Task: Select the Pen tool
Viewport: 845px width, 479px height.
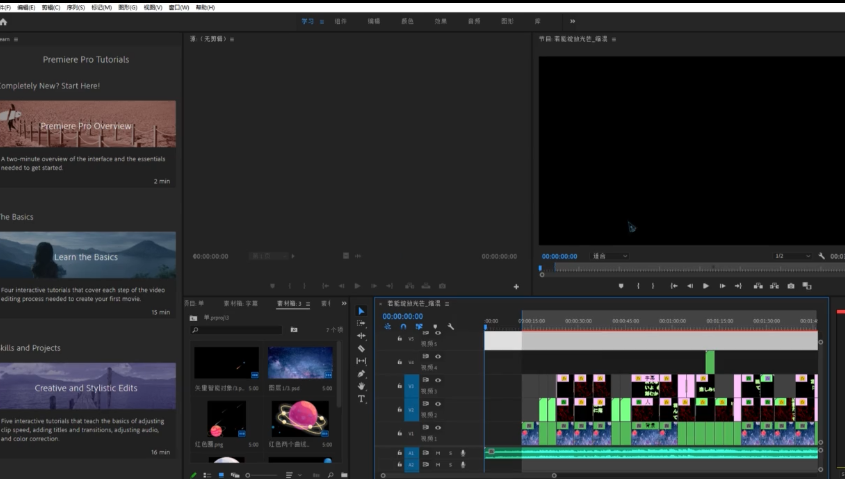Action: coord(361,374)
